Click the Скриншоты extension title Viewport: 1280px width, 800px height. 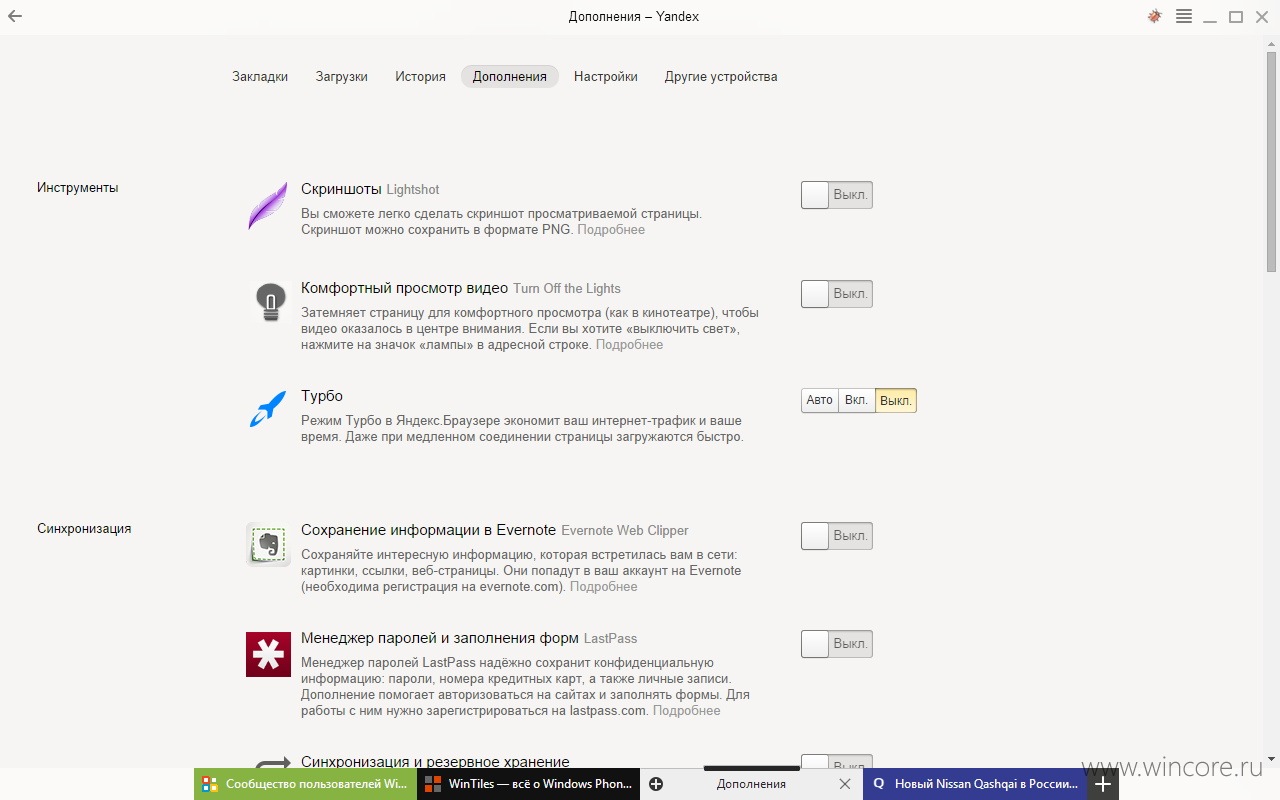pos(341,189)
